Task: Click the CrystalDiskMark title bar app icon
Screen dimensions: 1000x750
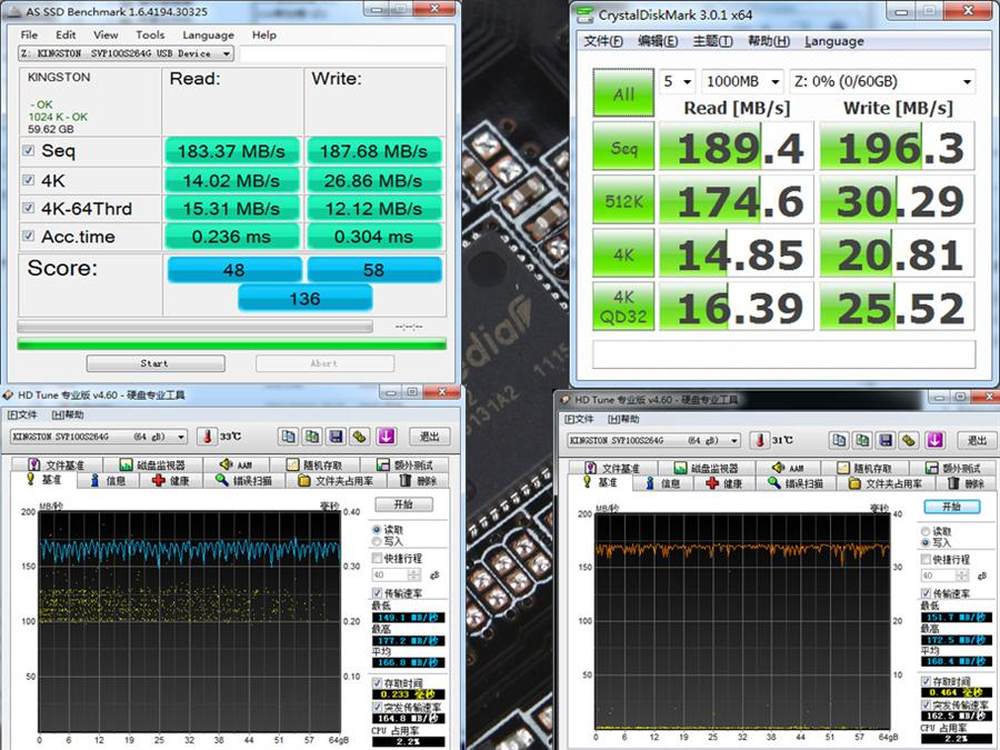Action: point(584,14)
